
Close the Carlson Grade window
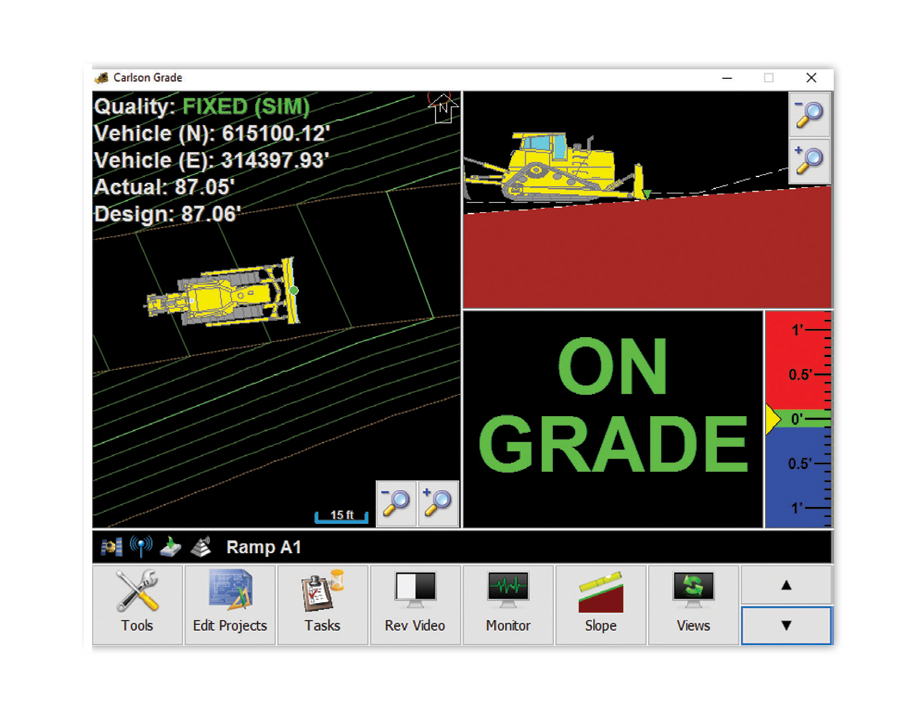811,78
